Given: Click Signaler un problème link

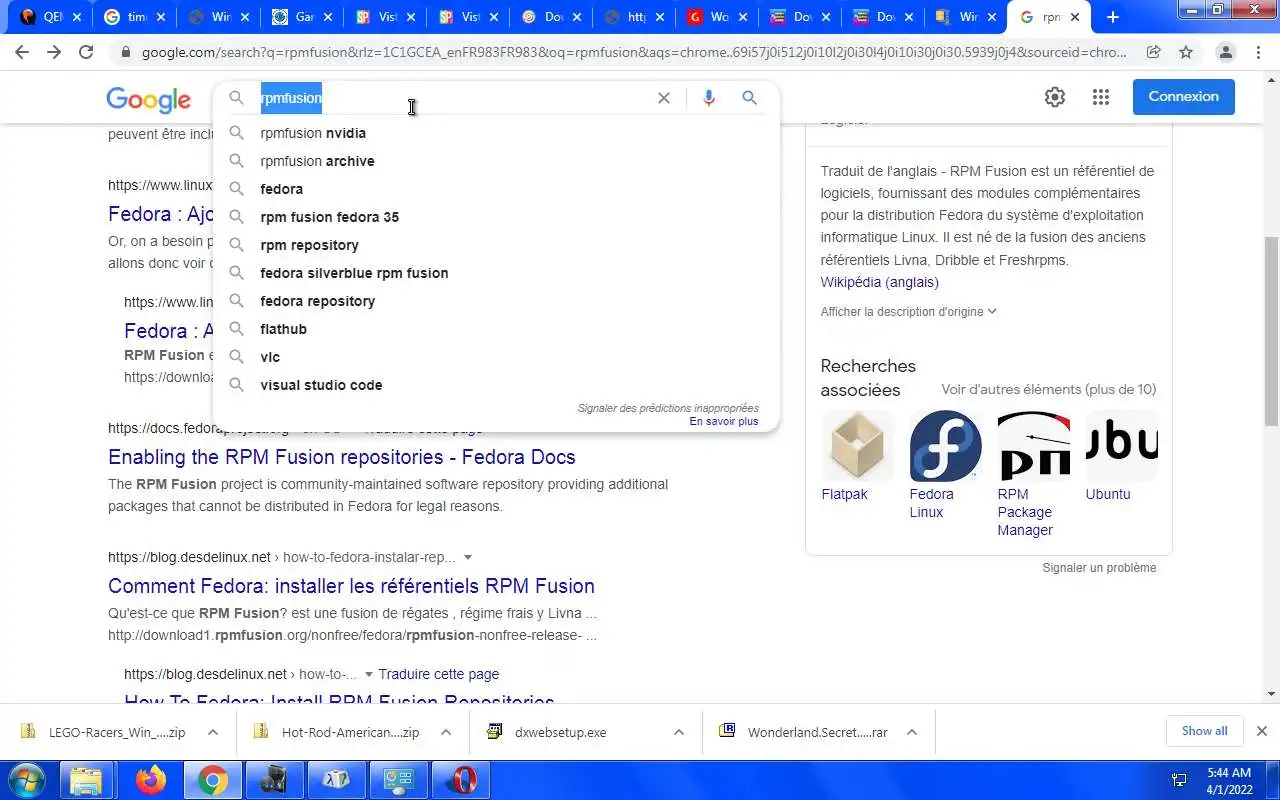Looking at the screenshot, I should point(1099,568).
